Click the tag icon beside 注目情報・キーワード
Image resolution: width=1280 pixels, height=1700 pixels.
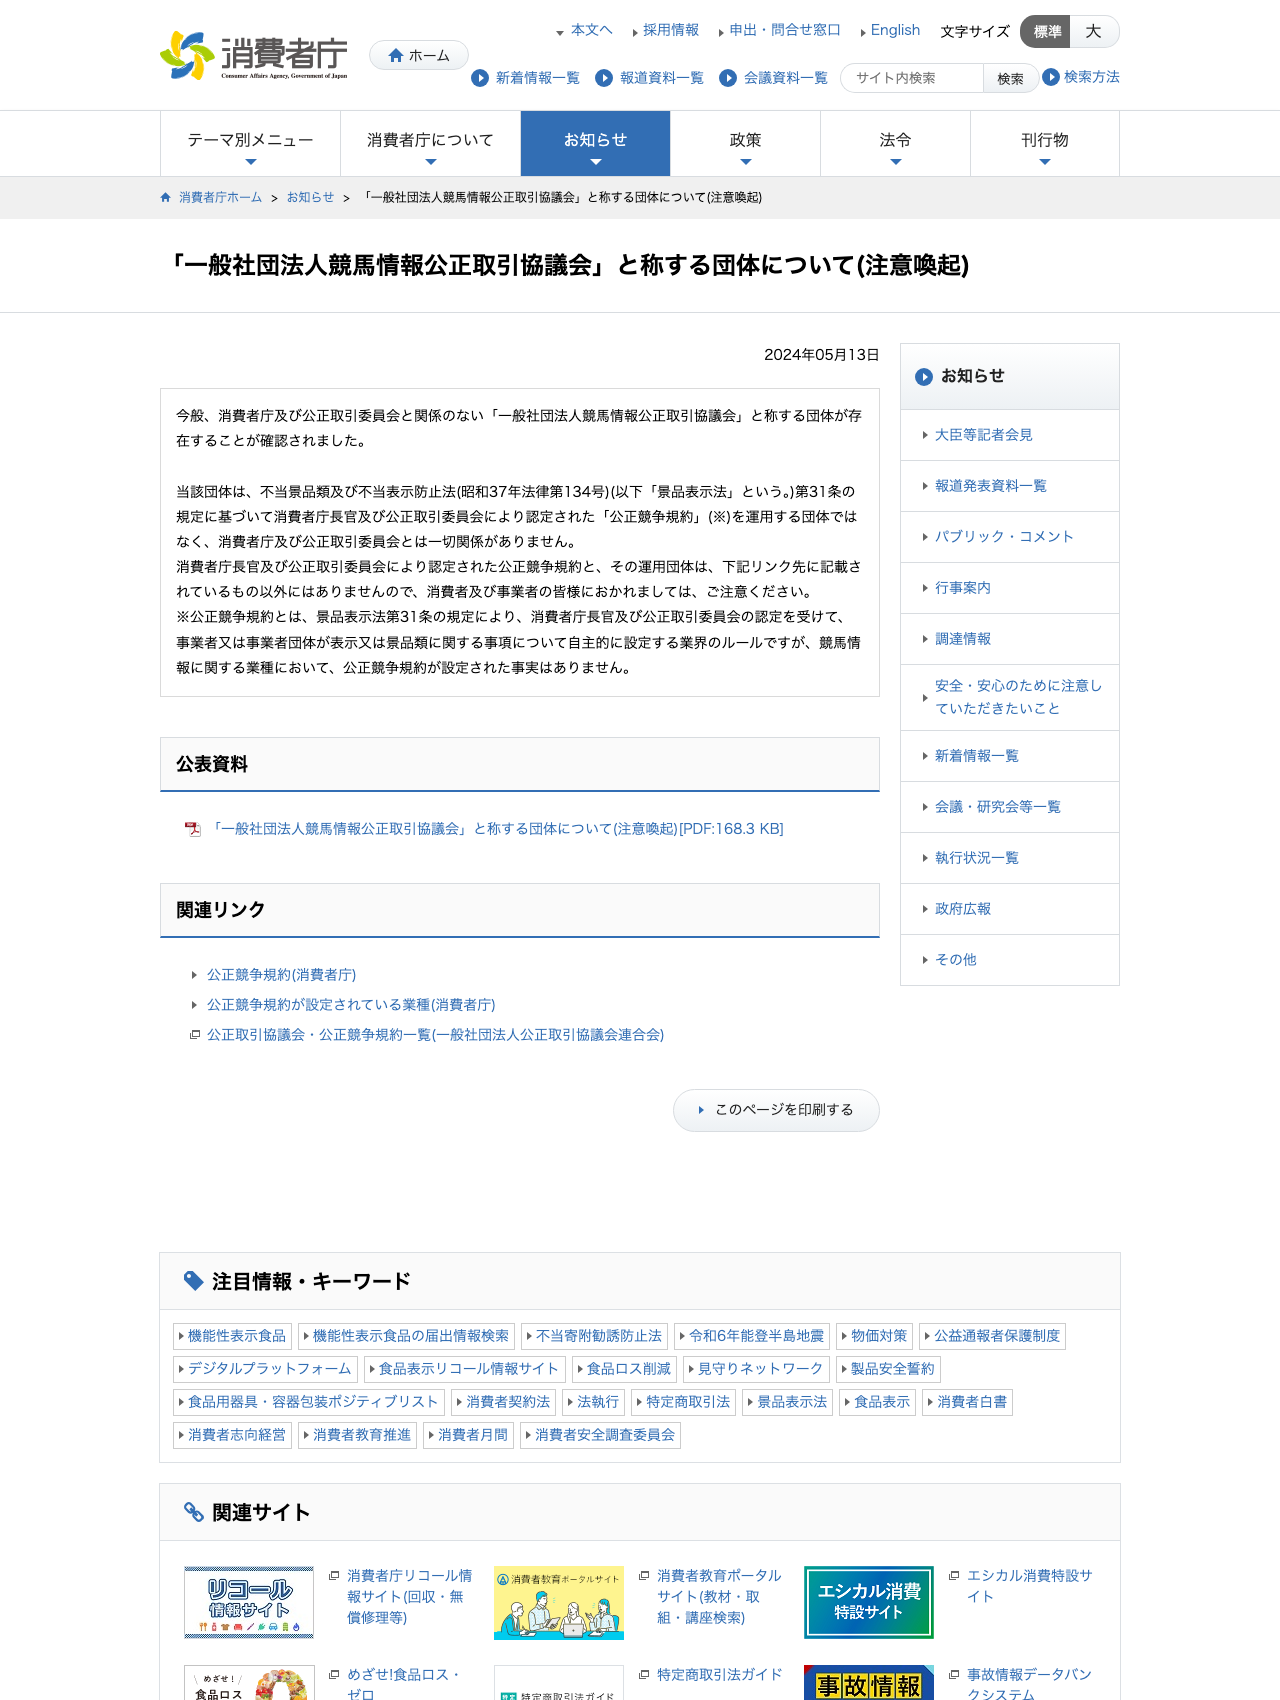(194, 1281)
